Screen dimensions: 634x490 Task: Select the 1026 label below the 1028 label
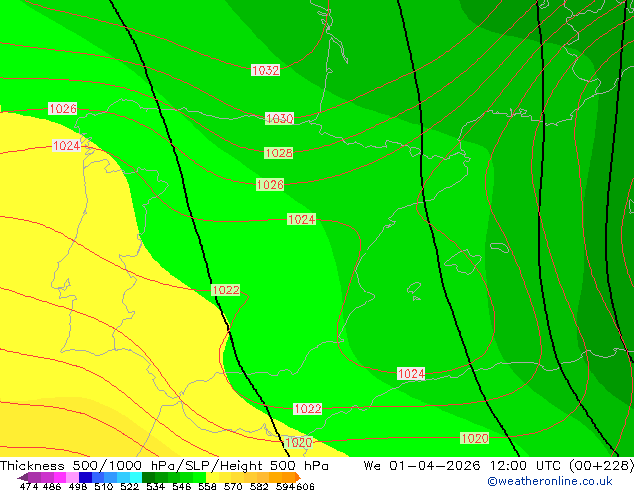pos(270,185)
